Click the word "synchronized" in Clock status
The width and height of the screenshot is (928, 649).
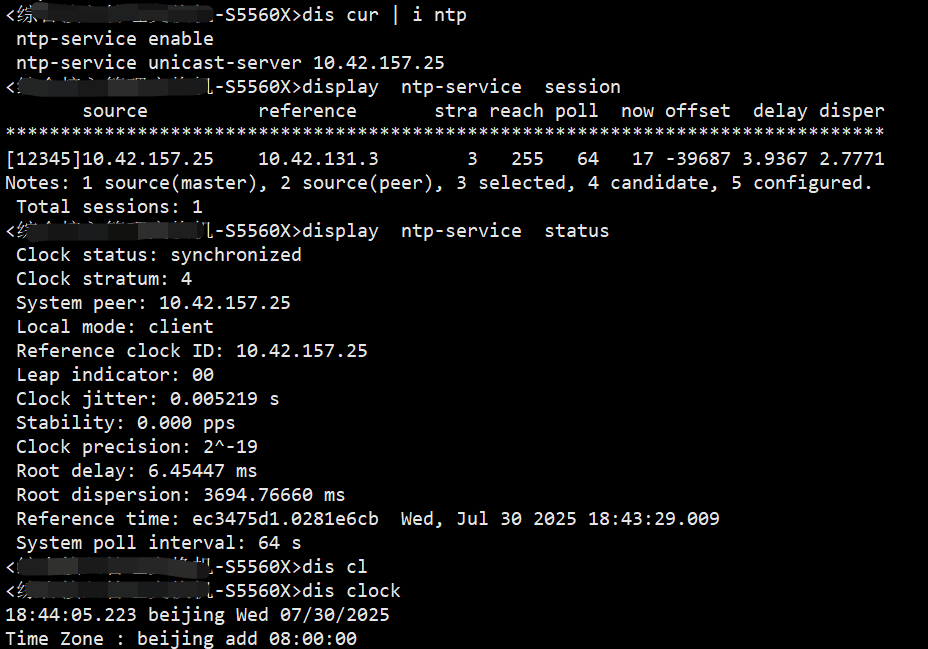(x=235, y=255)
